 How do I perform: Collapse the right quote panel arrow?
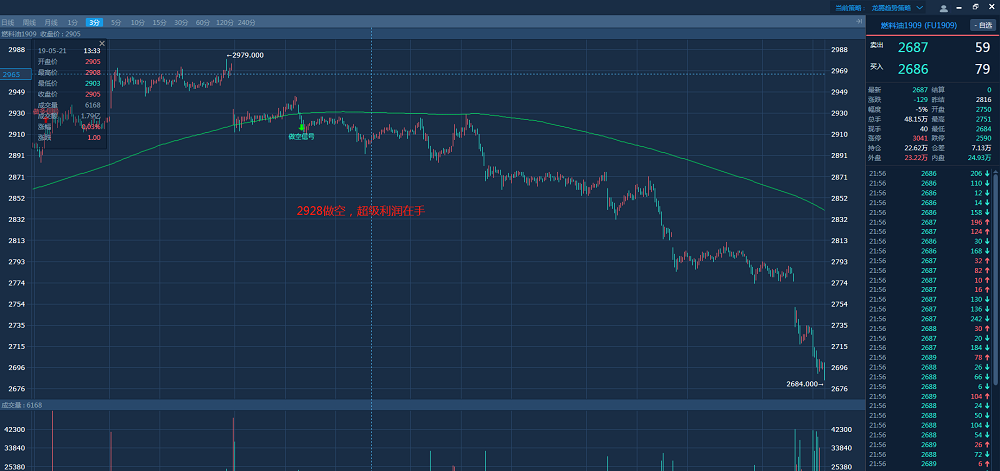click(x=858, y=21)
